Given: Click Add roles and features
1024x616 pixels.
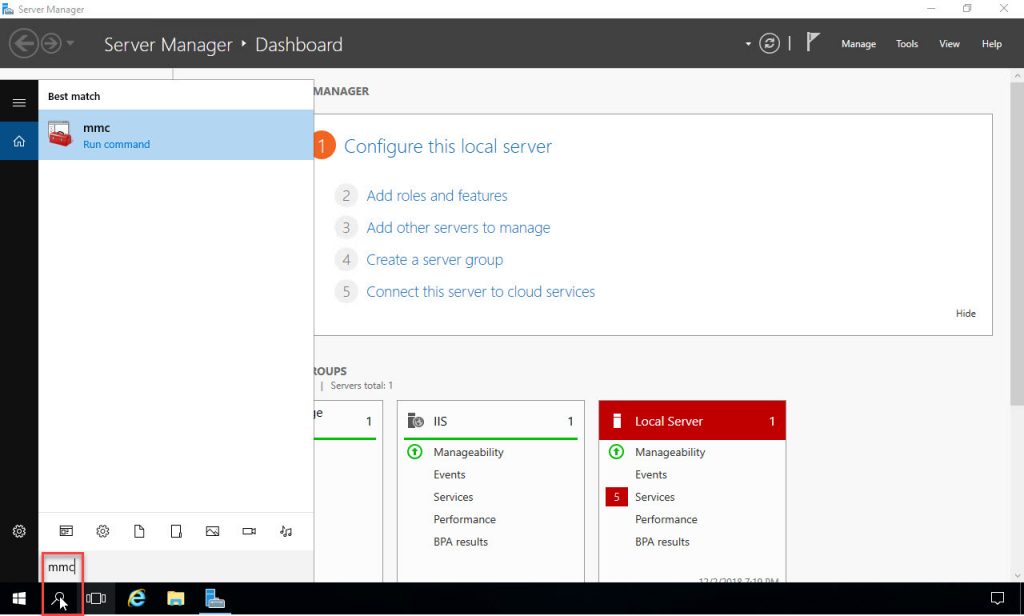Looking at the screenshot, I should (437, 195).
